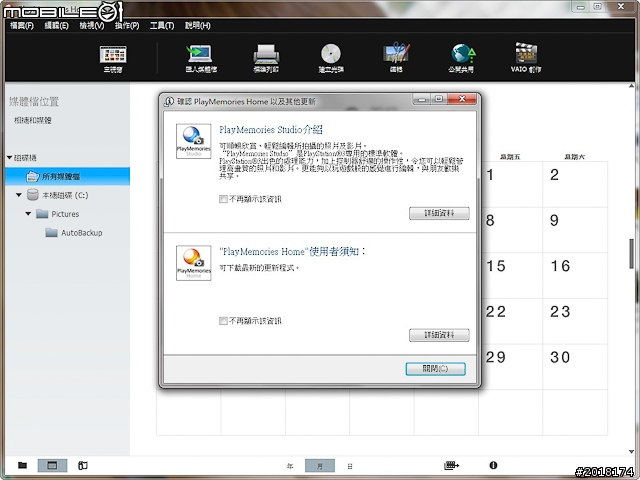Open the VAIO 創作 clapperboard icon
640x480 pixels.
[x=527, y=56]
